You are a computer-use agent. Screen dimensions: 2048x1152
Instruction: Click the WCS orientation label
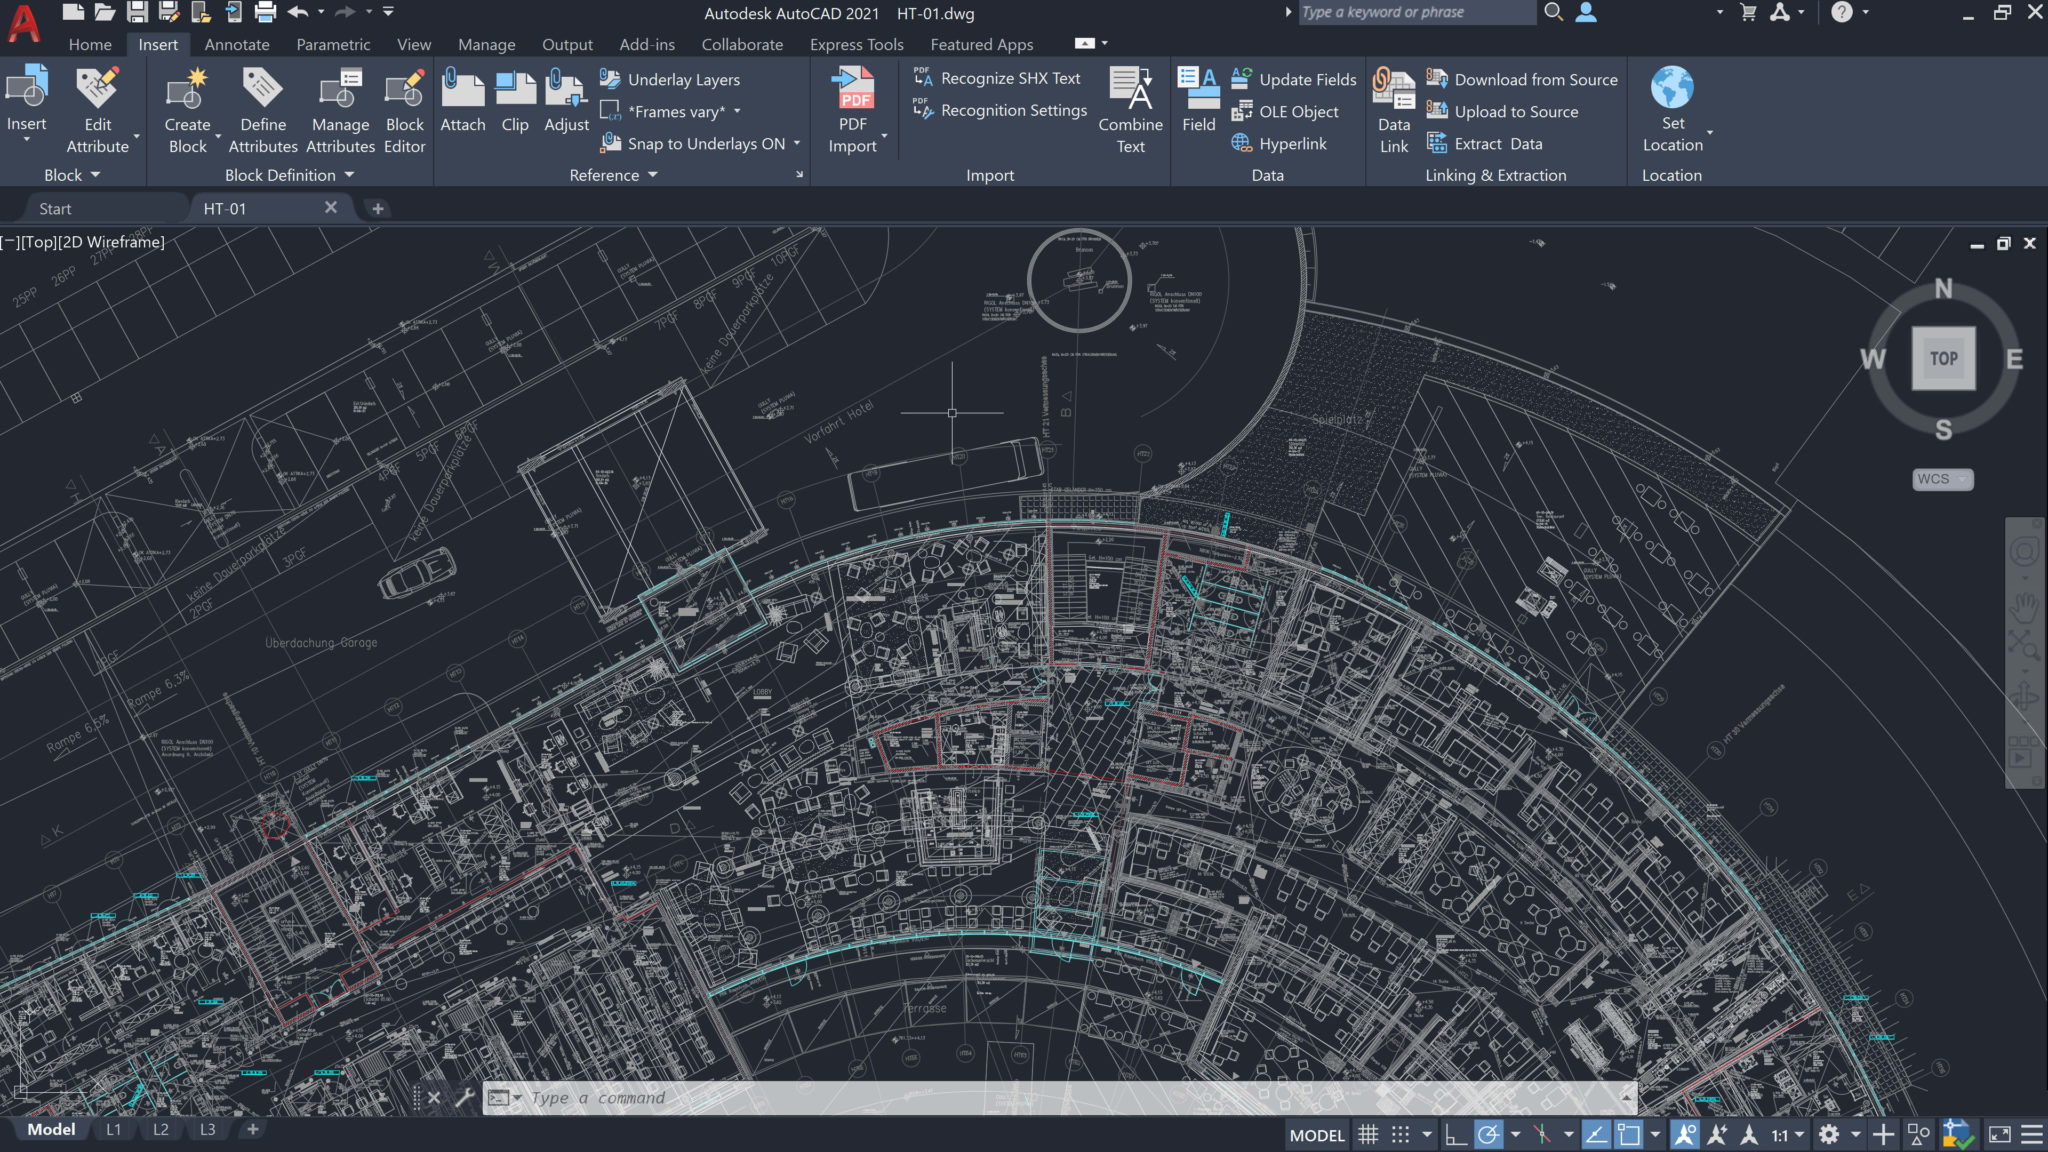(x=1935, y=478)
